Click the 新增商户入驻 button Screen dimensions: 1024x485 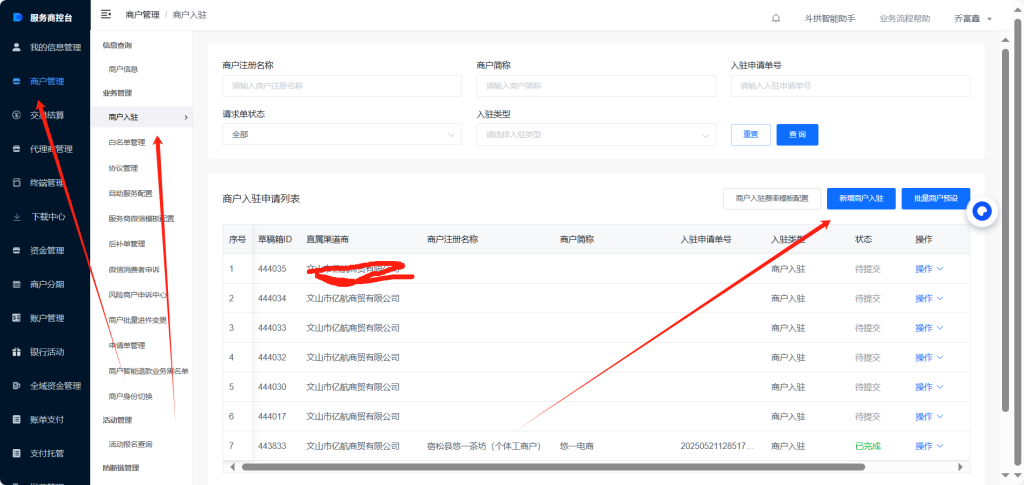(861, 198)
